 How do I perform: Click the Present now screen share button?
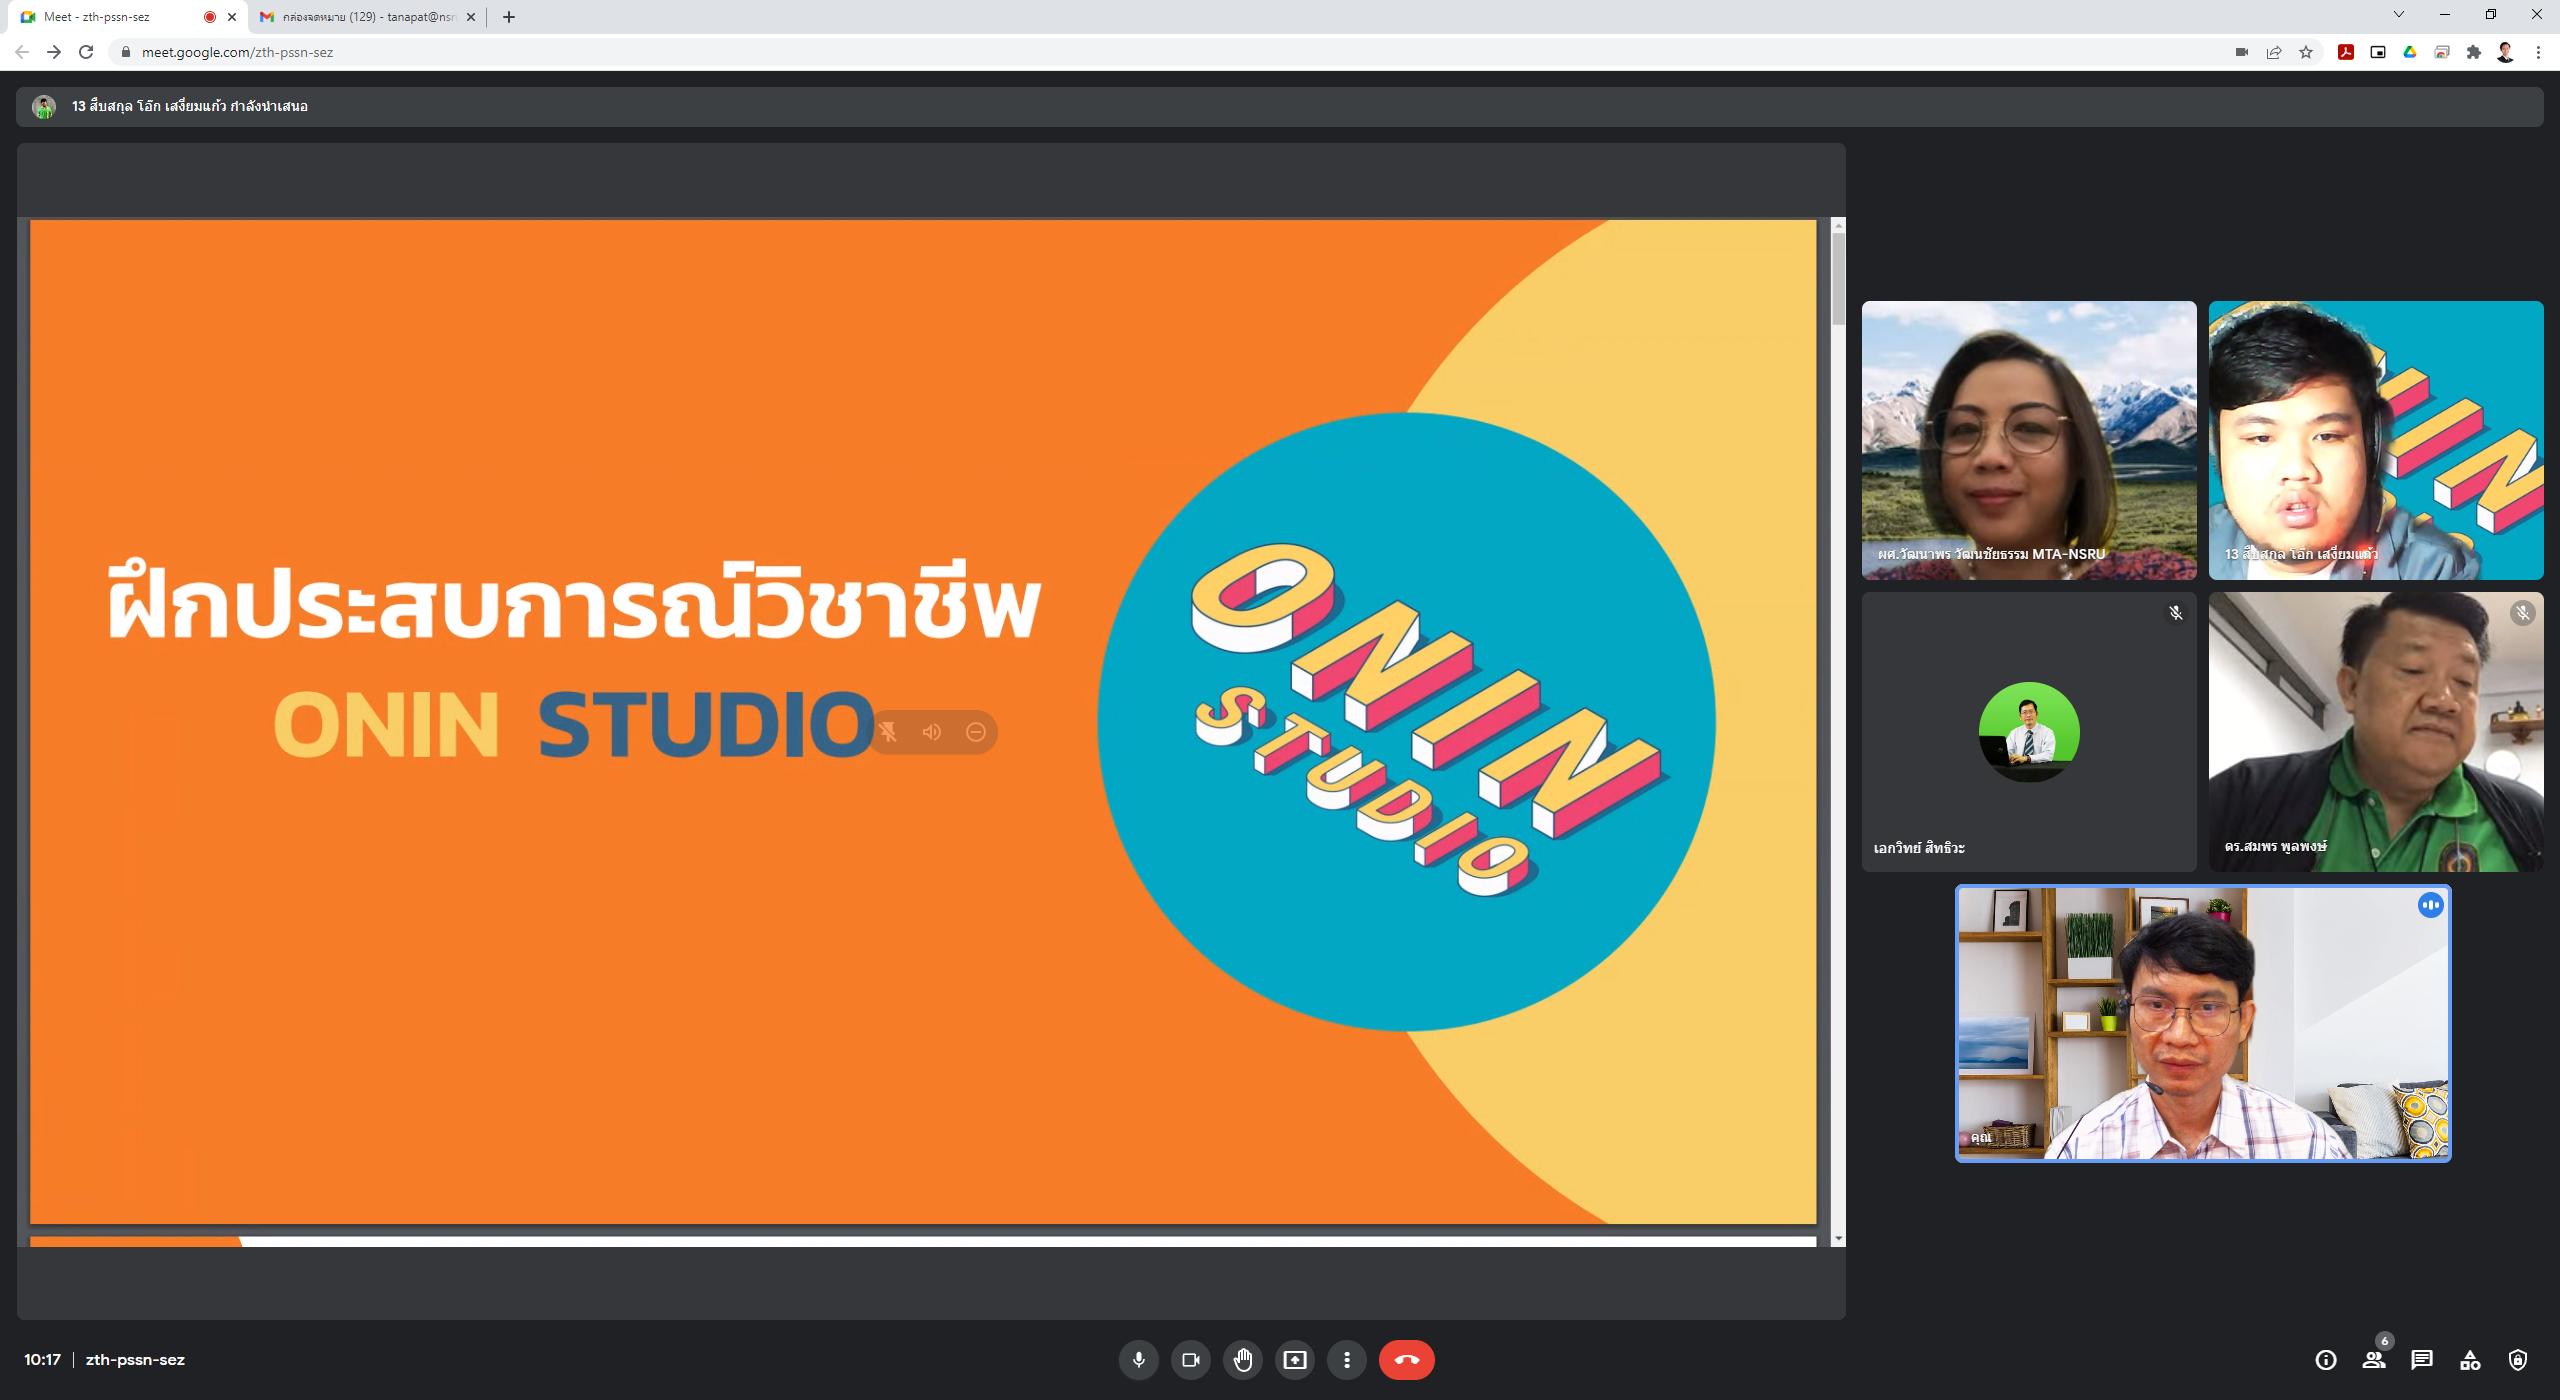point(1295,1360)
